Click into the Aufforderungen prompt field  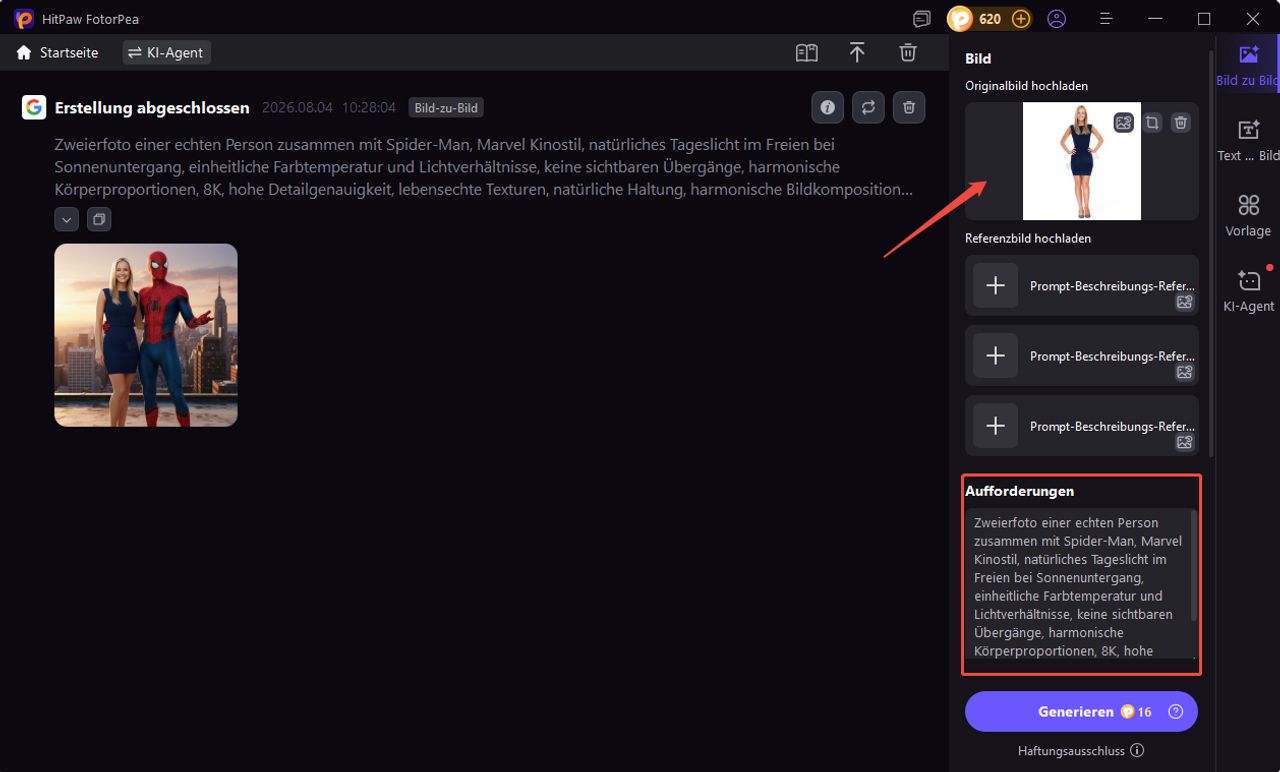pyautogui.click(x=1079, y=586)
